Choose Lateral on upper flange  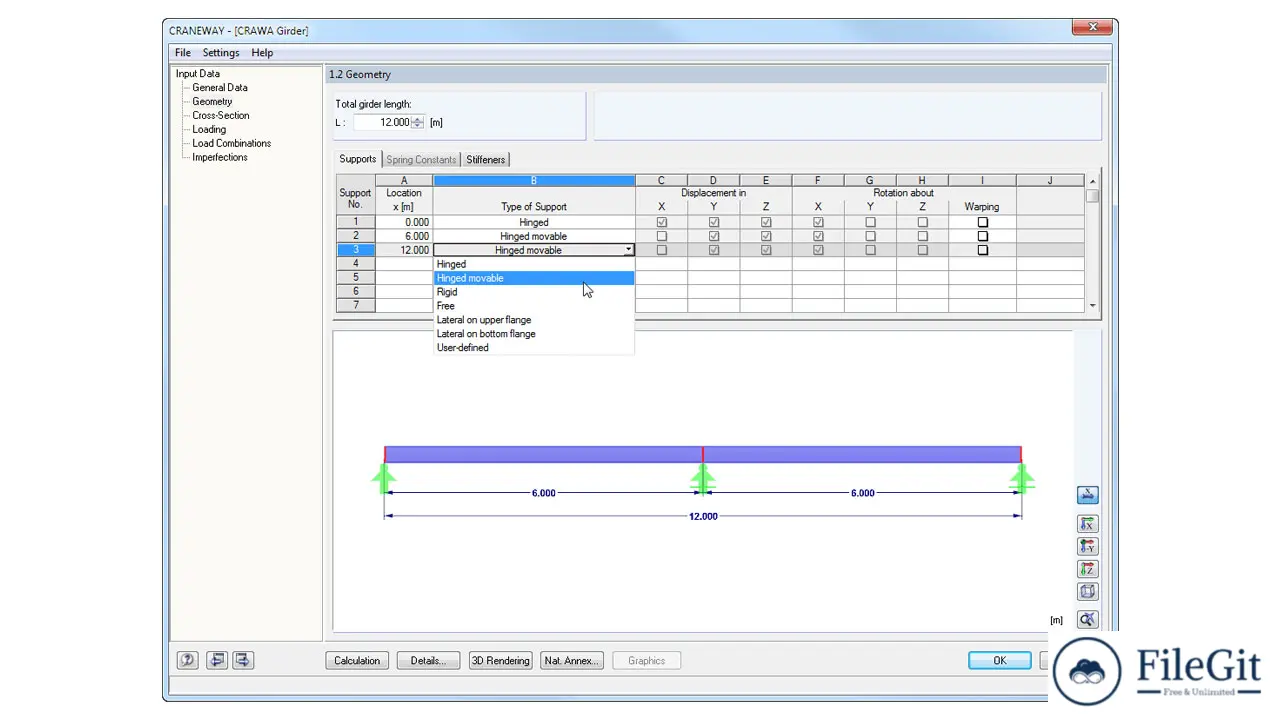pyautogui.click(x=534, y=320)
